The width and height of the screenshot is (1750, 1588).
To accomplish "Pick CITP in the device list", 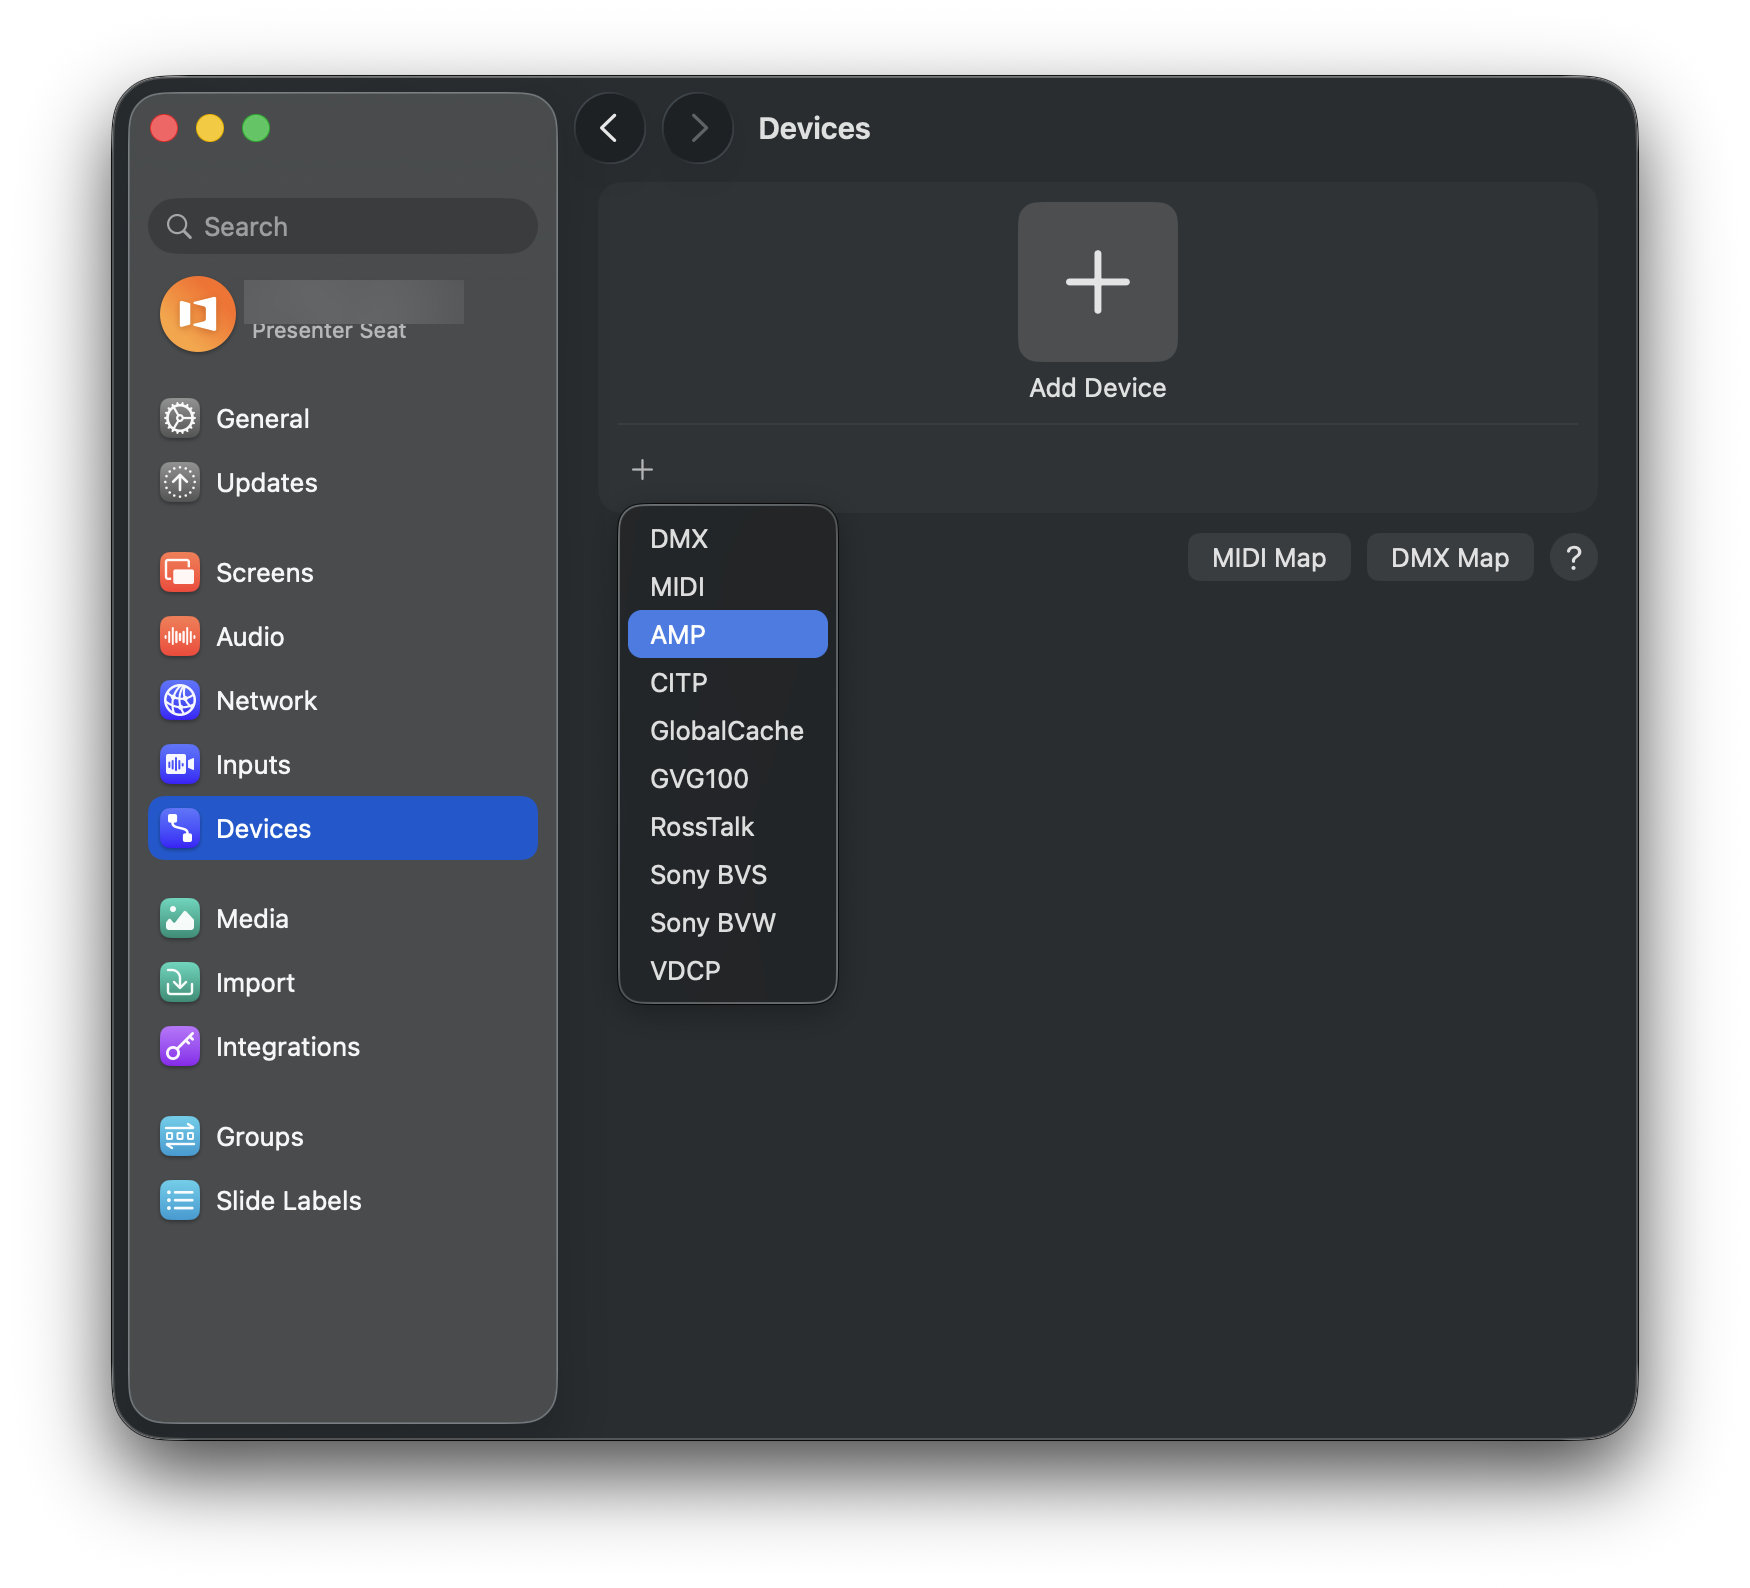I will tap(728, 682).
